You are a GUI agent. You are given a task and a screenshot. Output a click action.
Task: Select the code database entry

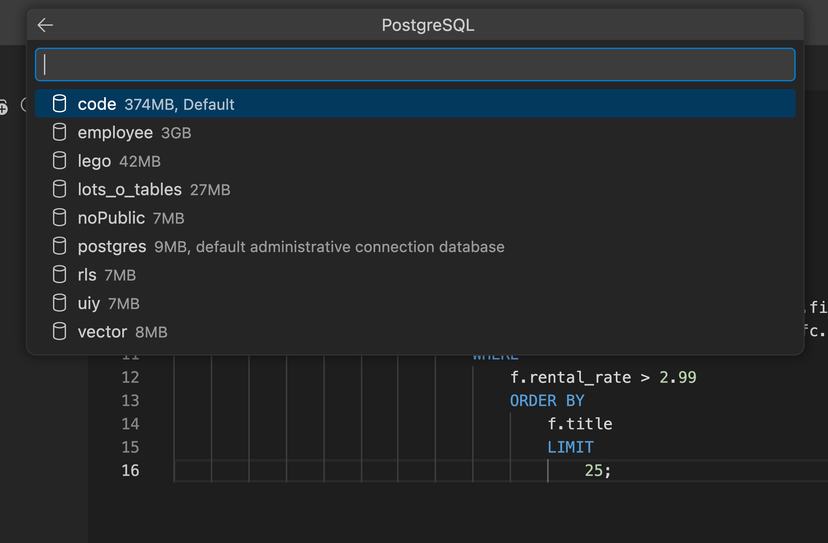(x=415, y=104)
